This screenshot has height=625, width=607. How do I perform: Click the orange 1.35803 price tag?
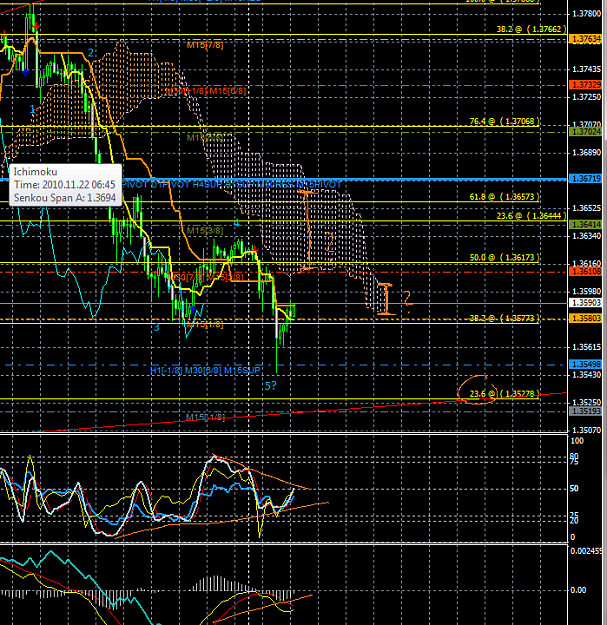tap(585, 318)
